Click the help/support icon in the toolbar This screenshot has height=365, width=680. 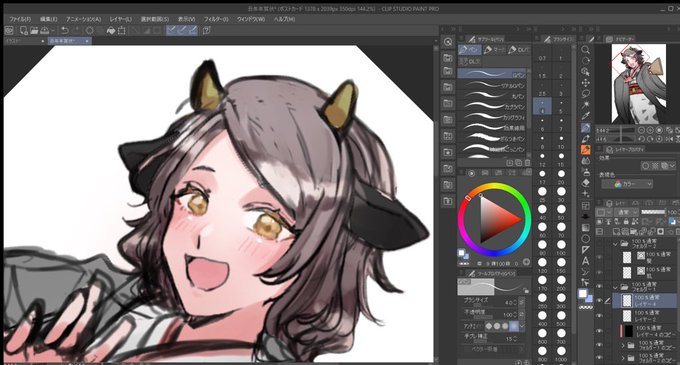(x=206, y=30)
